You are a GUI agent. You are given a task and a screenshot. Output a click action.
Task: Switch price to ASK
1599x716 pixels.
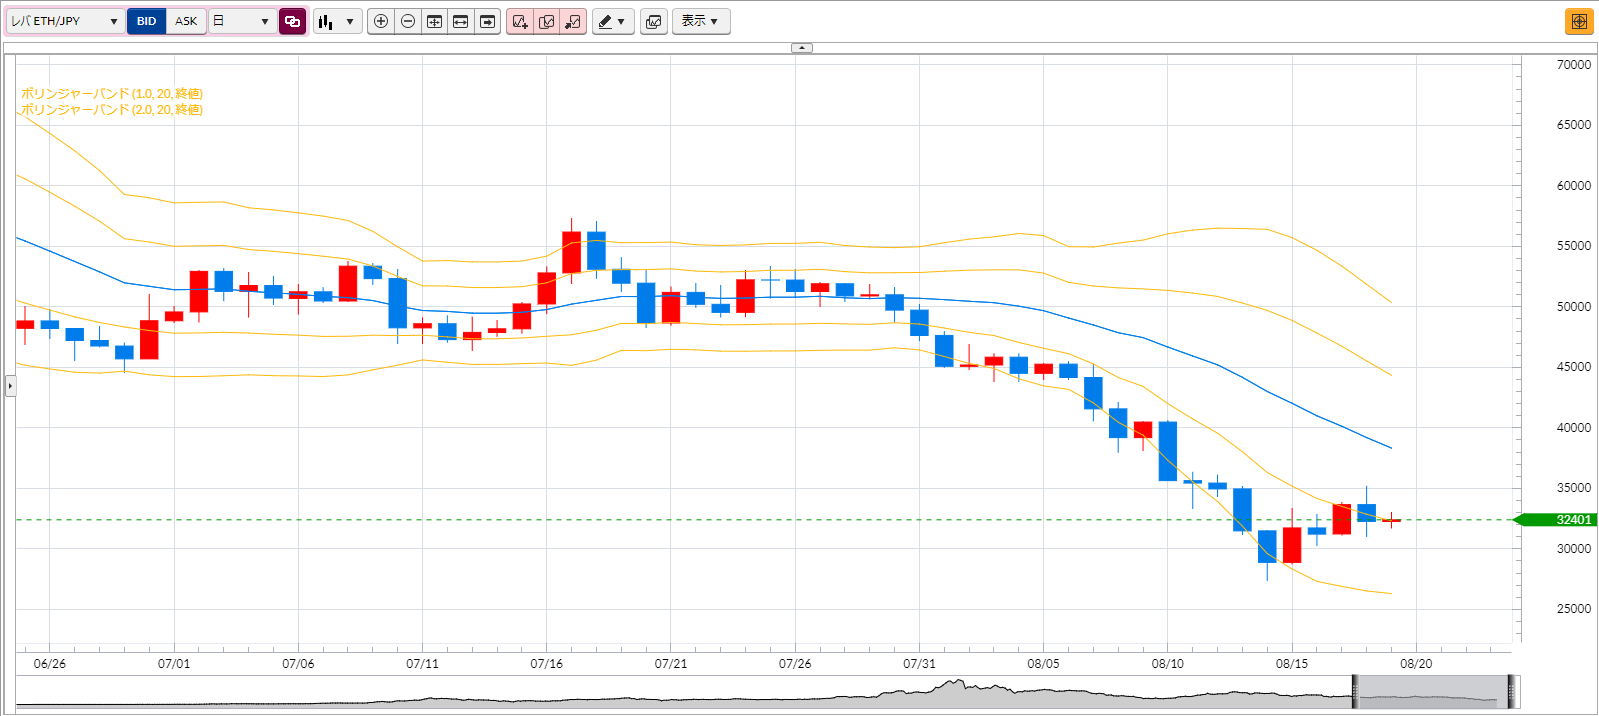(x=186, y=21)
